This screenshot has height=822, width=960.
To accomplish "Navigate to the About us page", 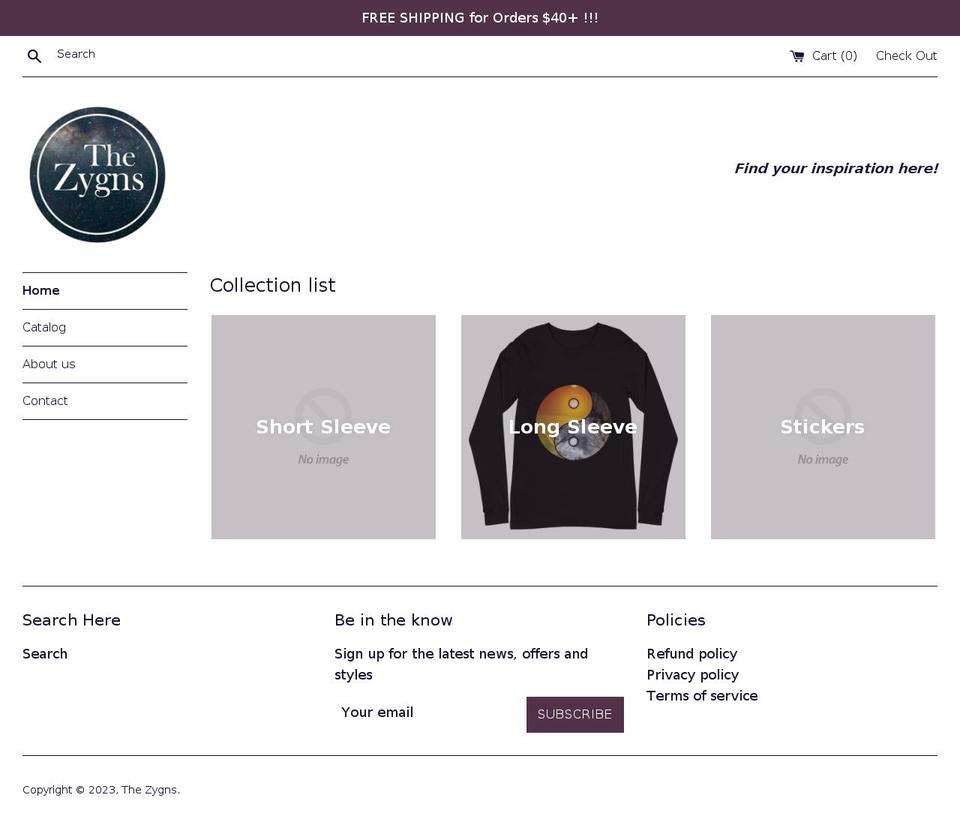I will 48,364.
